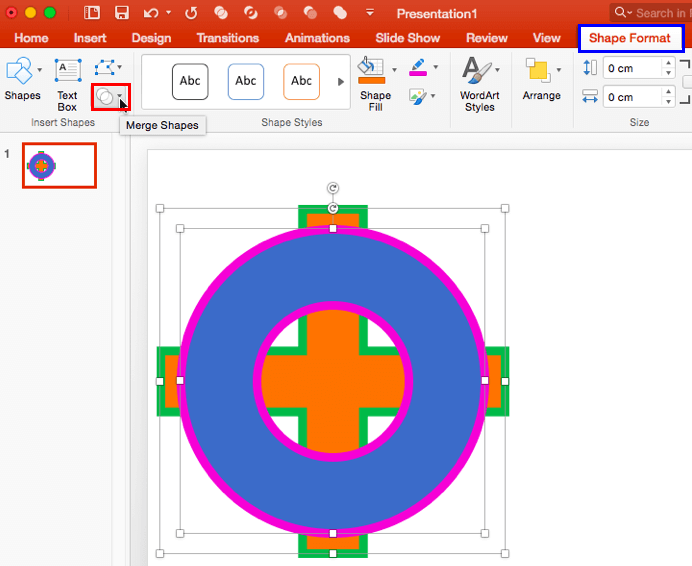
Task: Select the Shape Format tab
Action: [630, 38]
